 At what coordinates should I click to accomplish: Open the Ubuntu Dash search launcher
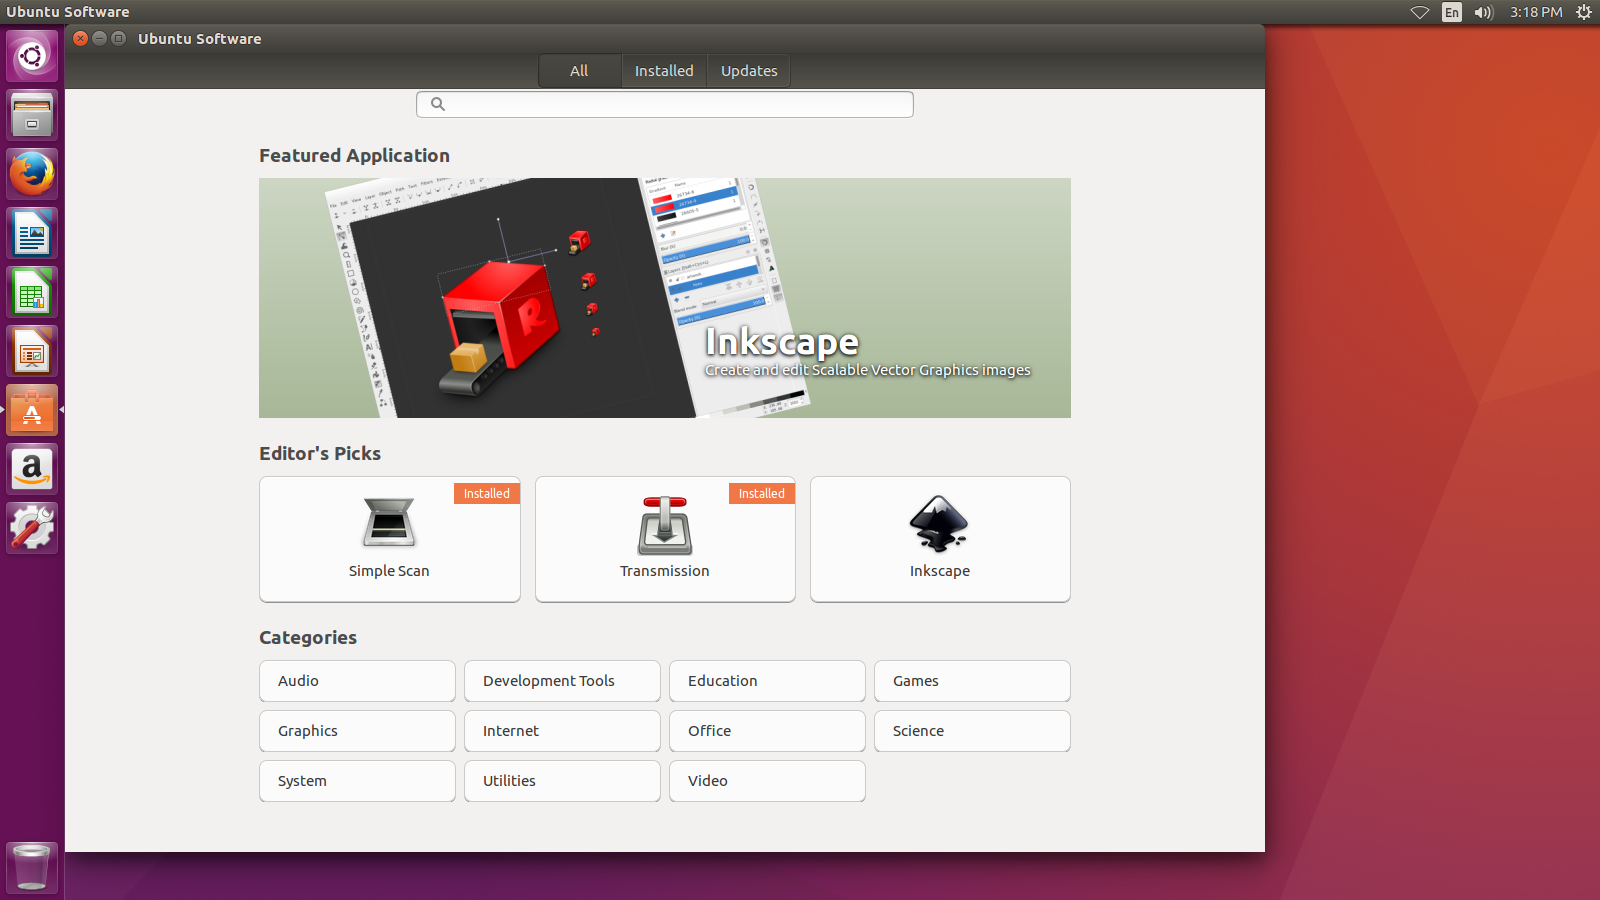coord(32,56)
